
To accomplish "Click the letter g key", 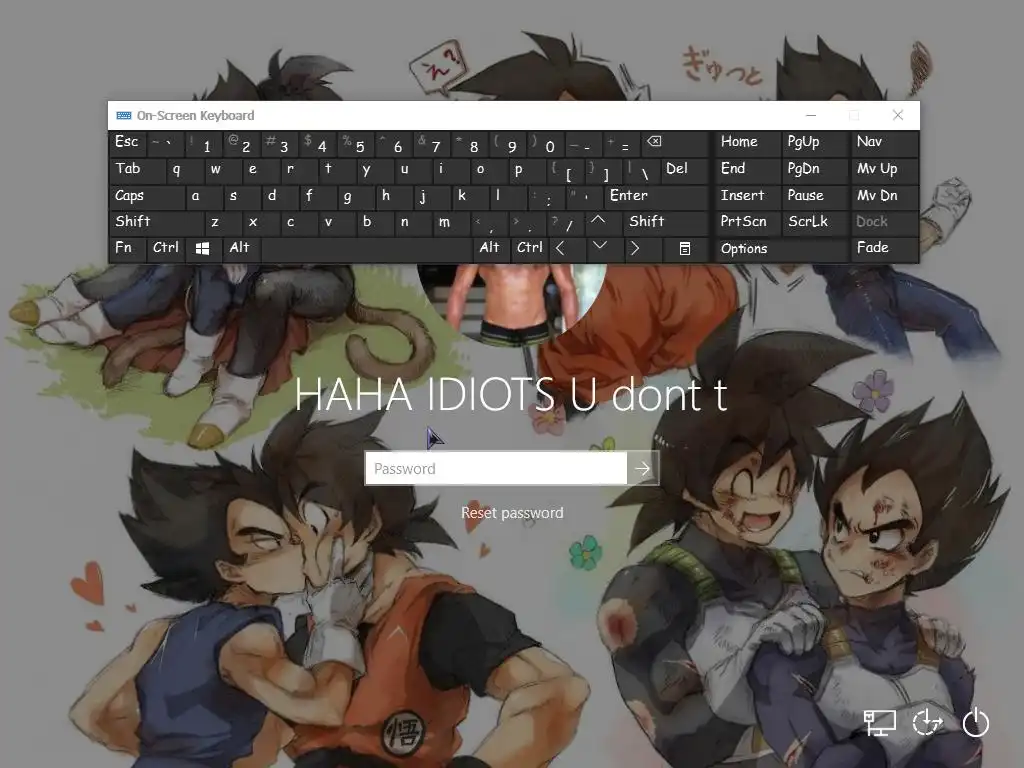I will coord(356,196).
